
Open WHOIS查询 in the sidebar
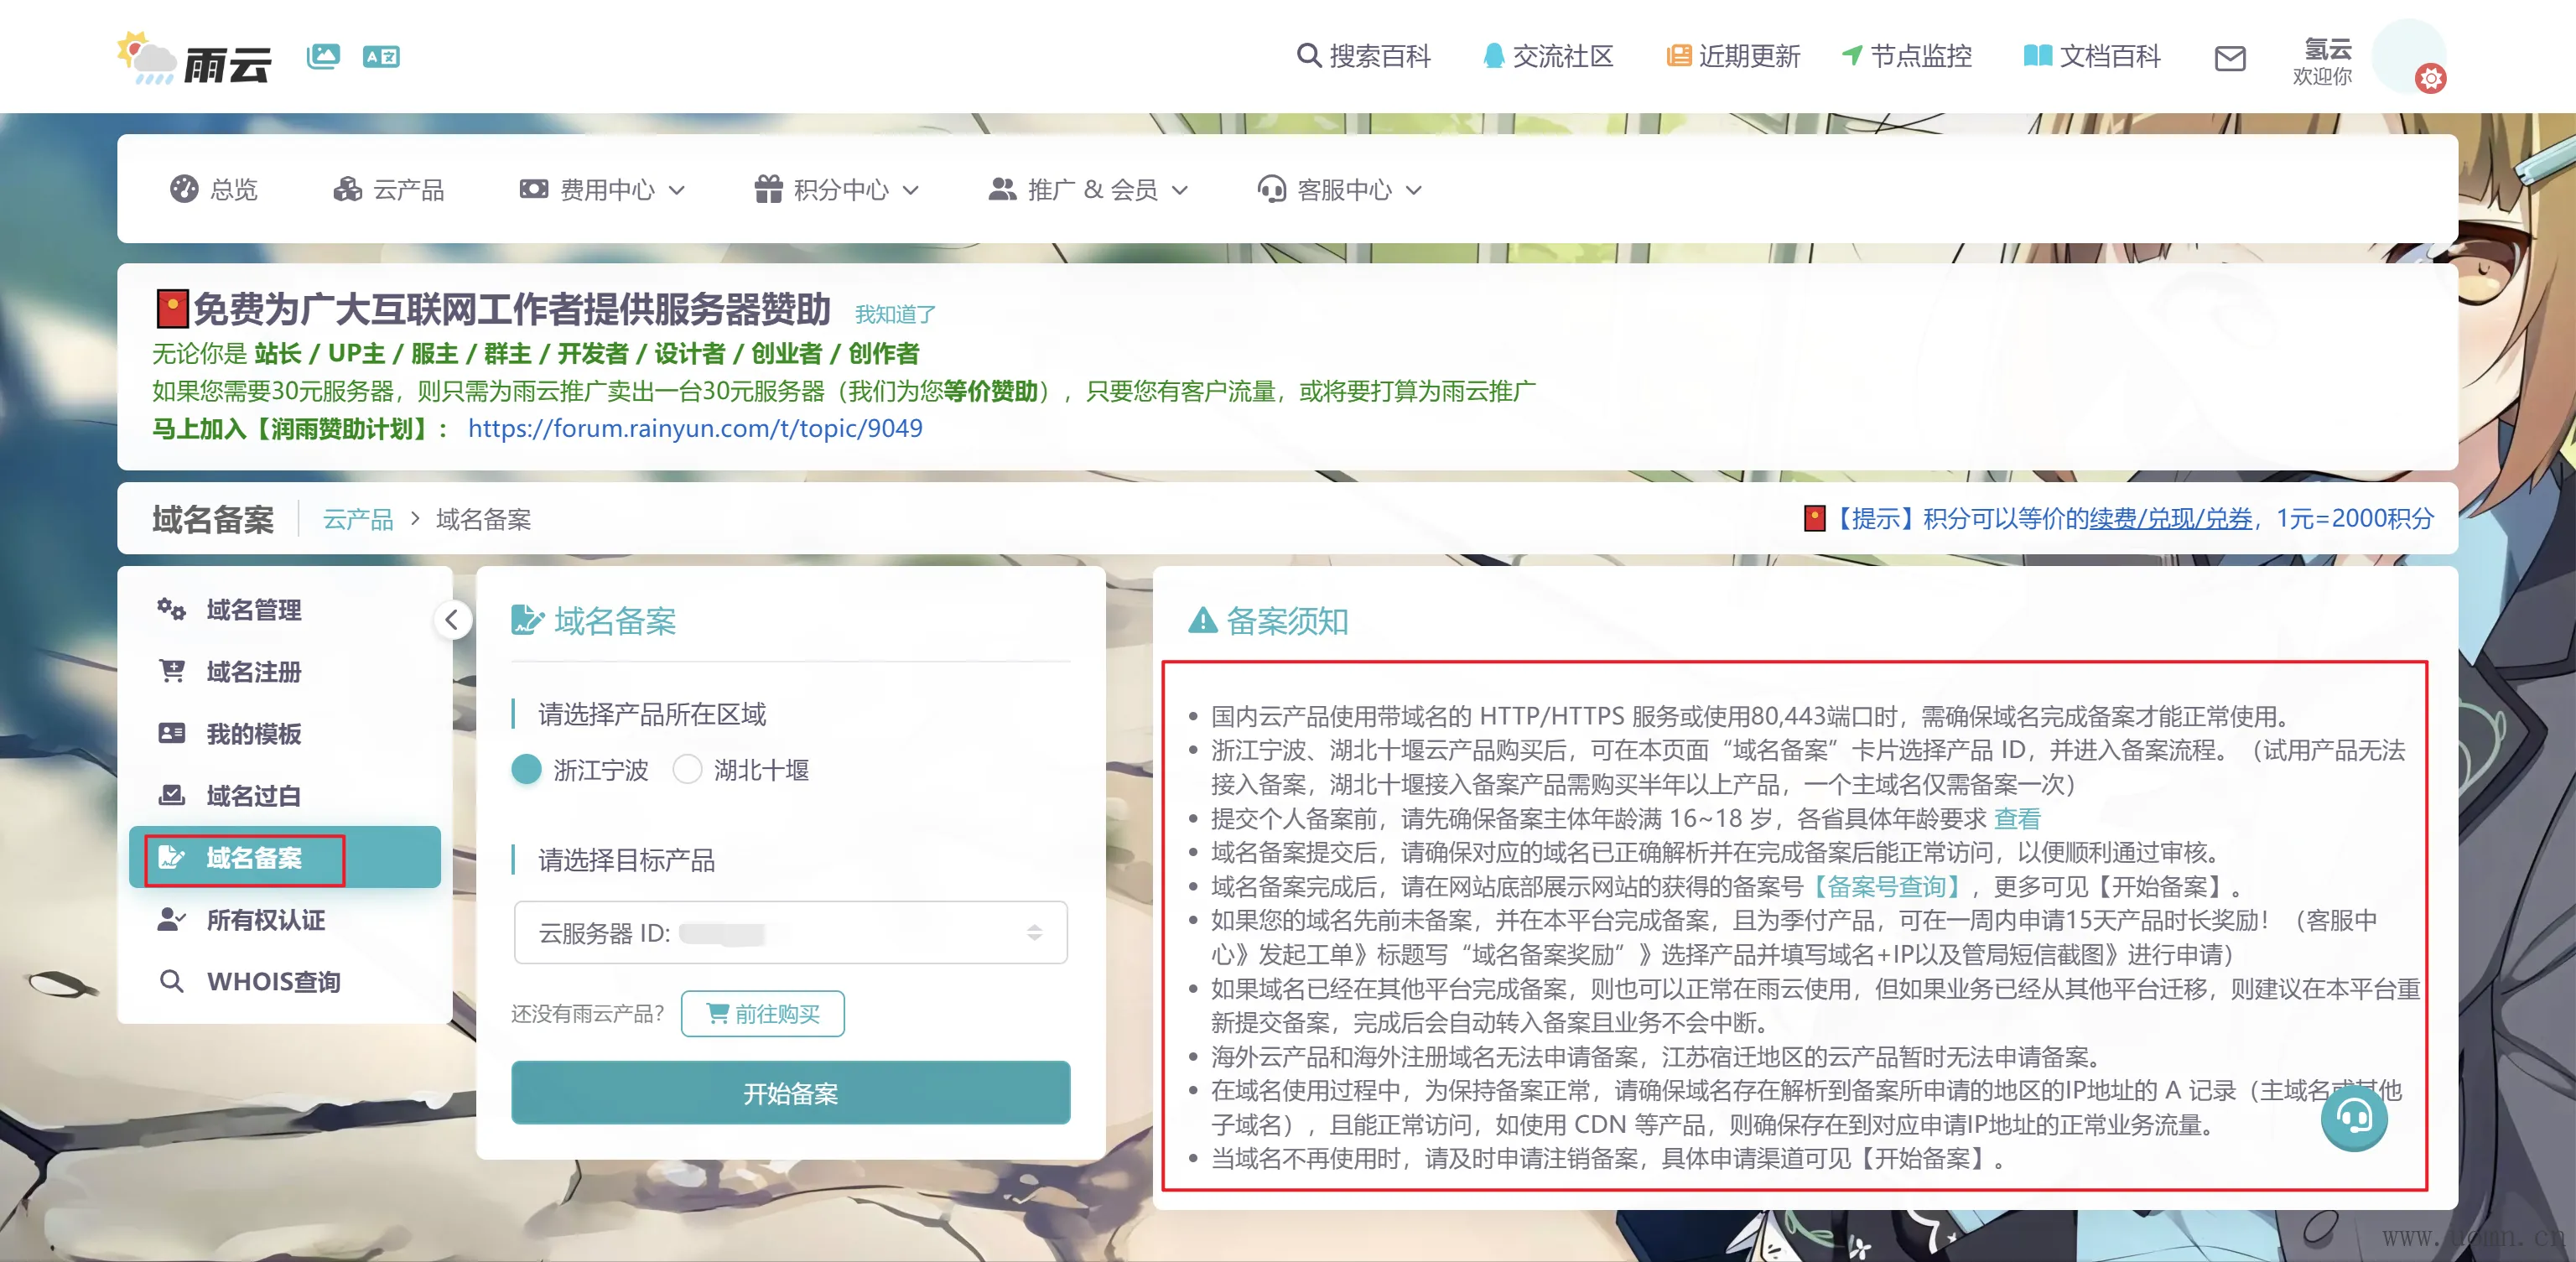(272, 981)
